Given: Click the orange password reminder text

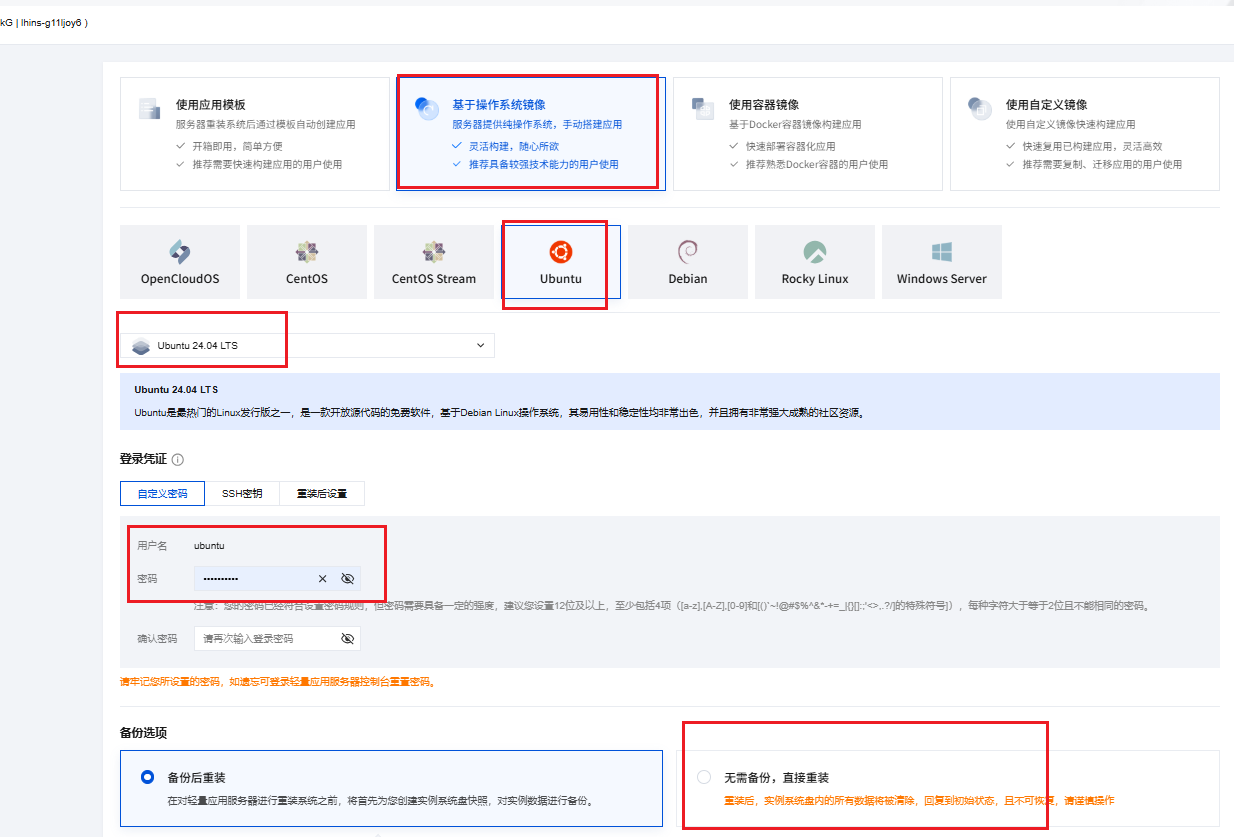Looking at the screenshot, I should point(278,682).
